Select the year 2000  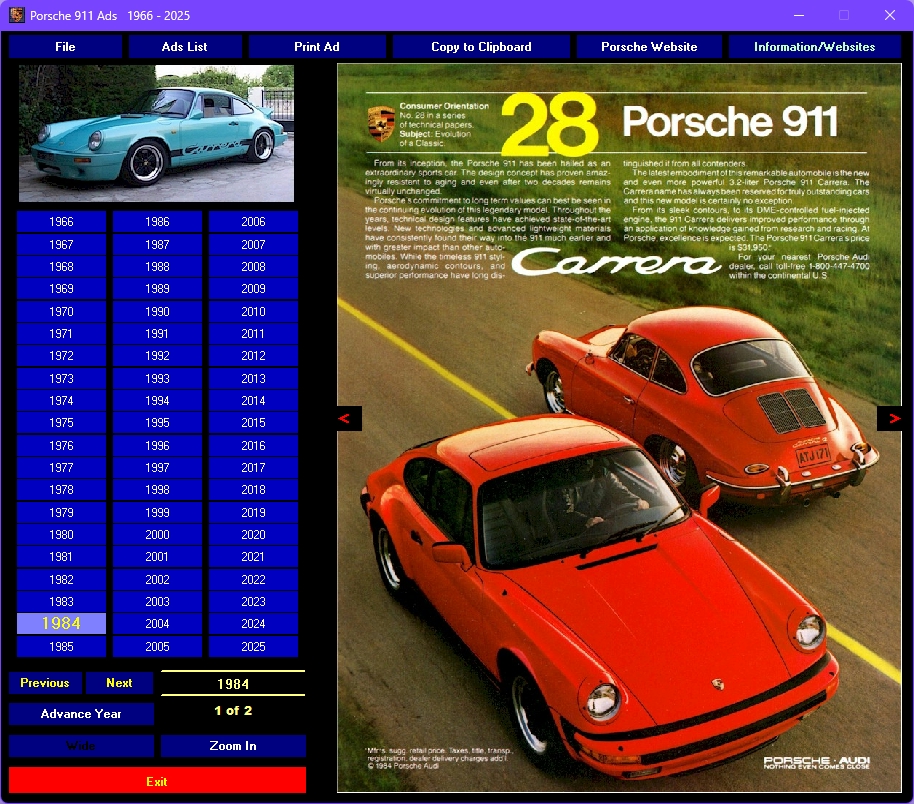tap(157, 535)
